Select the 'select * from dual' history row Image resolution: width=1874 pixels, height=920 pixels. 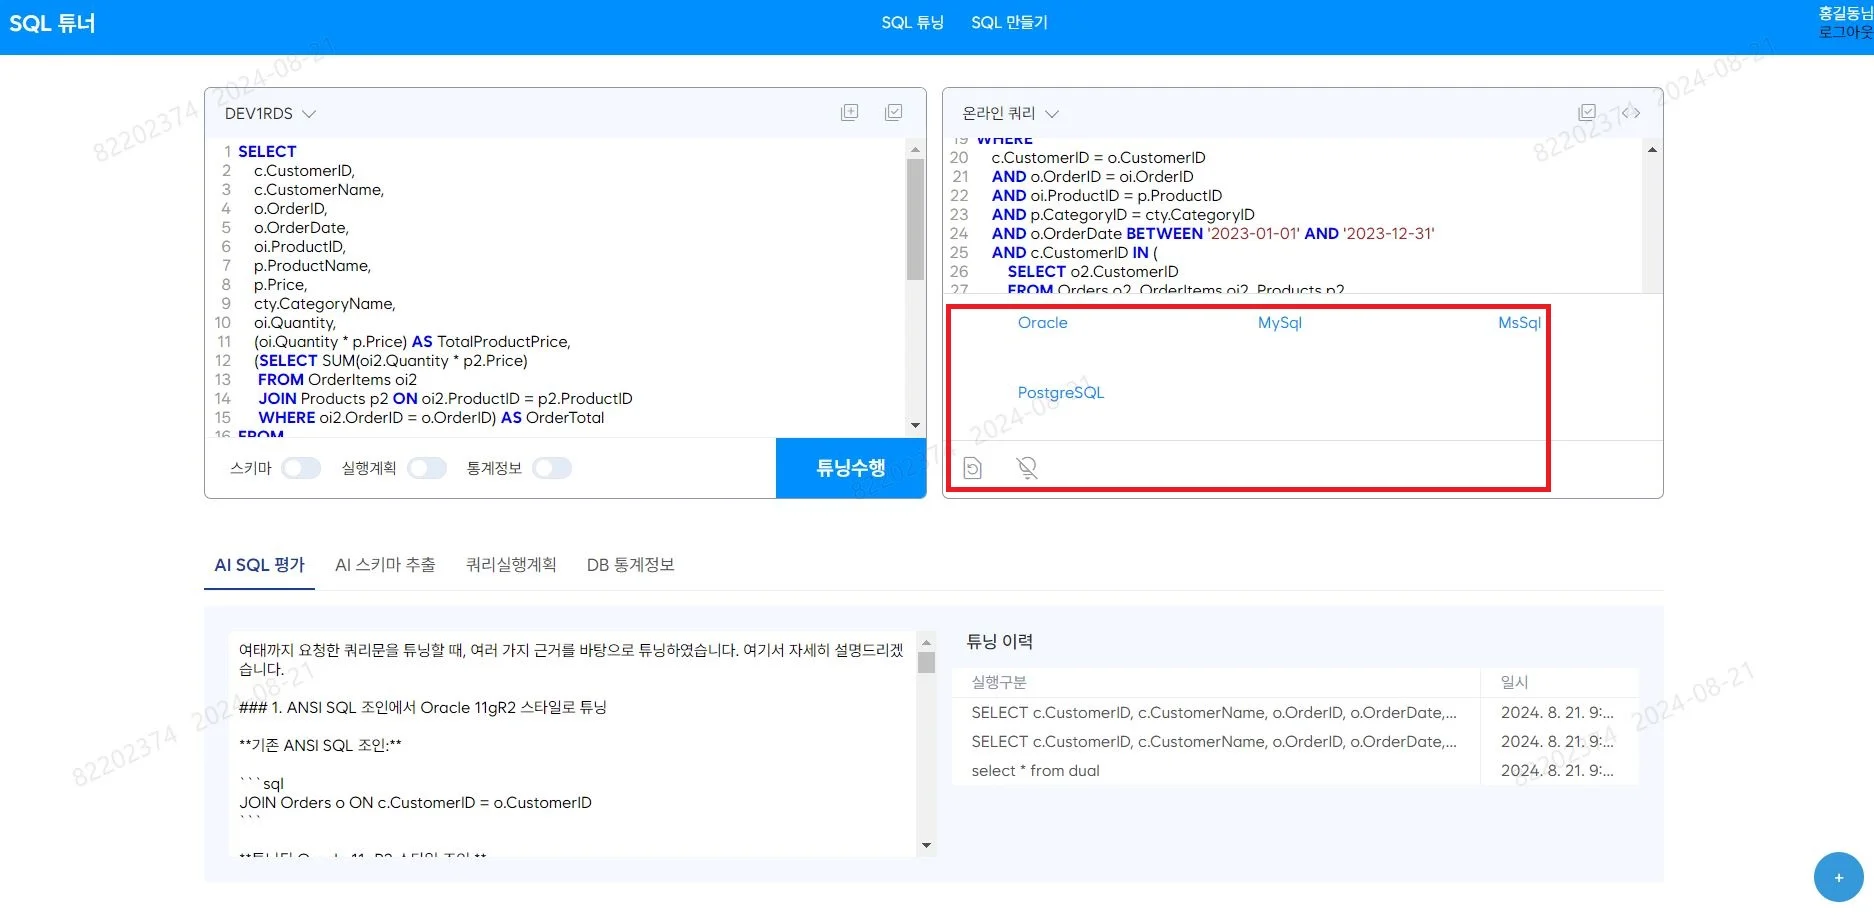(1035, 770)
